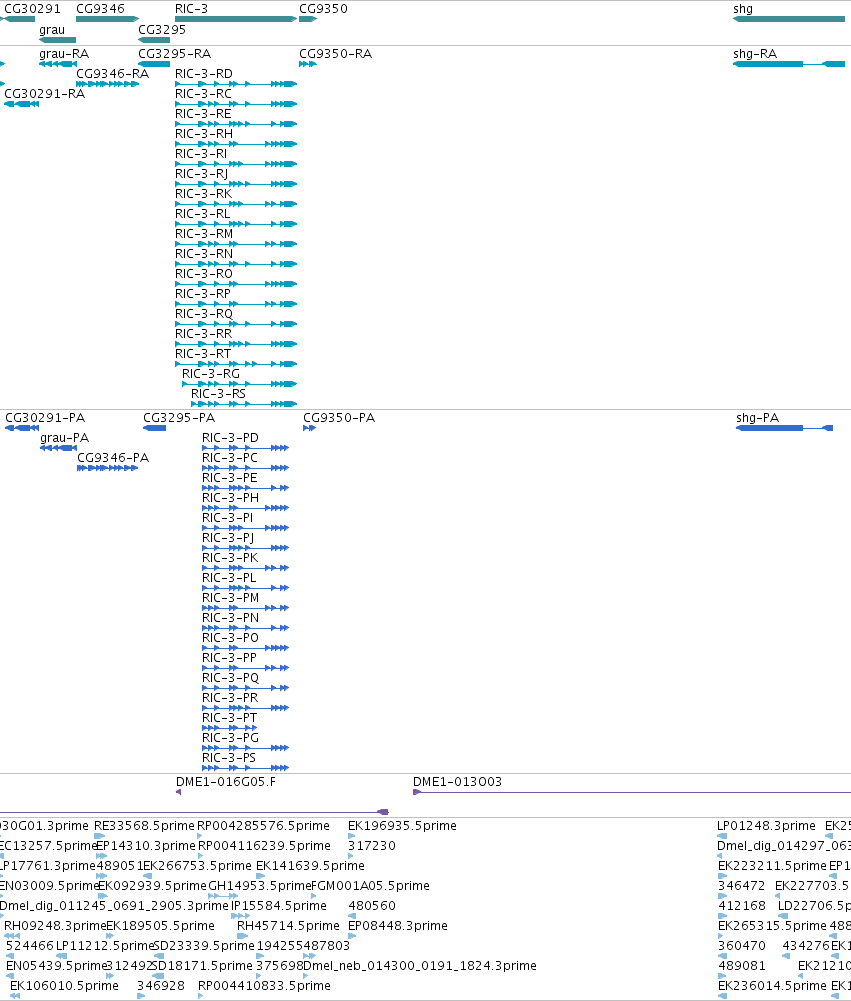Click the grau-PA protein label
The width and height of the screenshot is (851, 1001).
coord(64,438)
